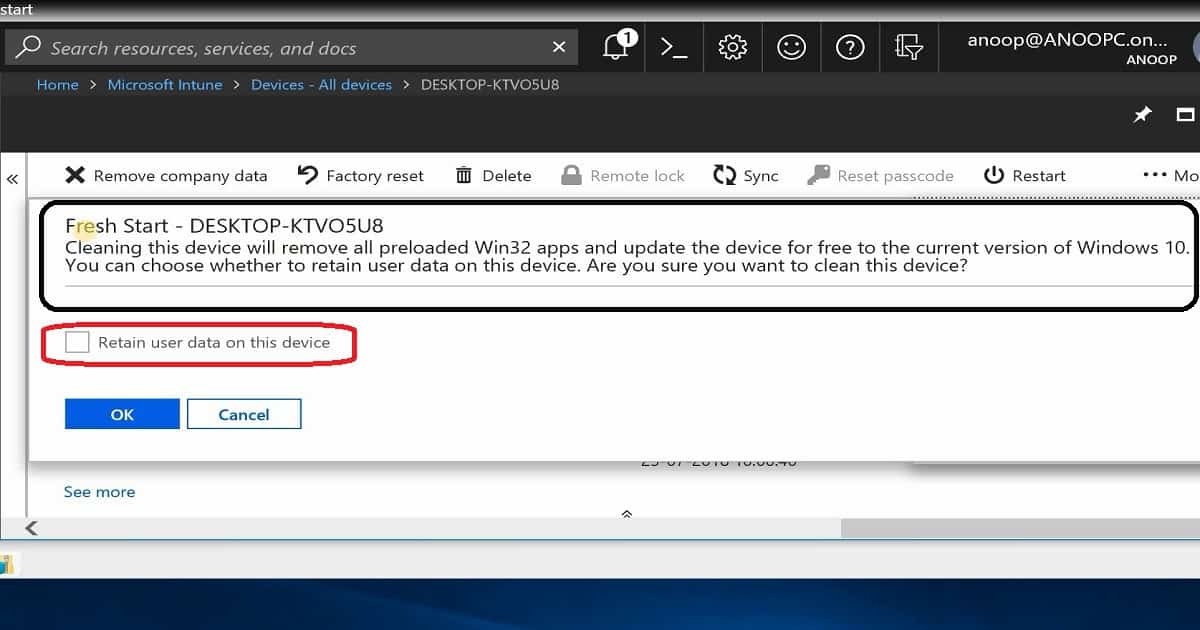Viewport: 1200px width, 630px height.
Task: Clear the search box with X
Action: tap(560, 47)
